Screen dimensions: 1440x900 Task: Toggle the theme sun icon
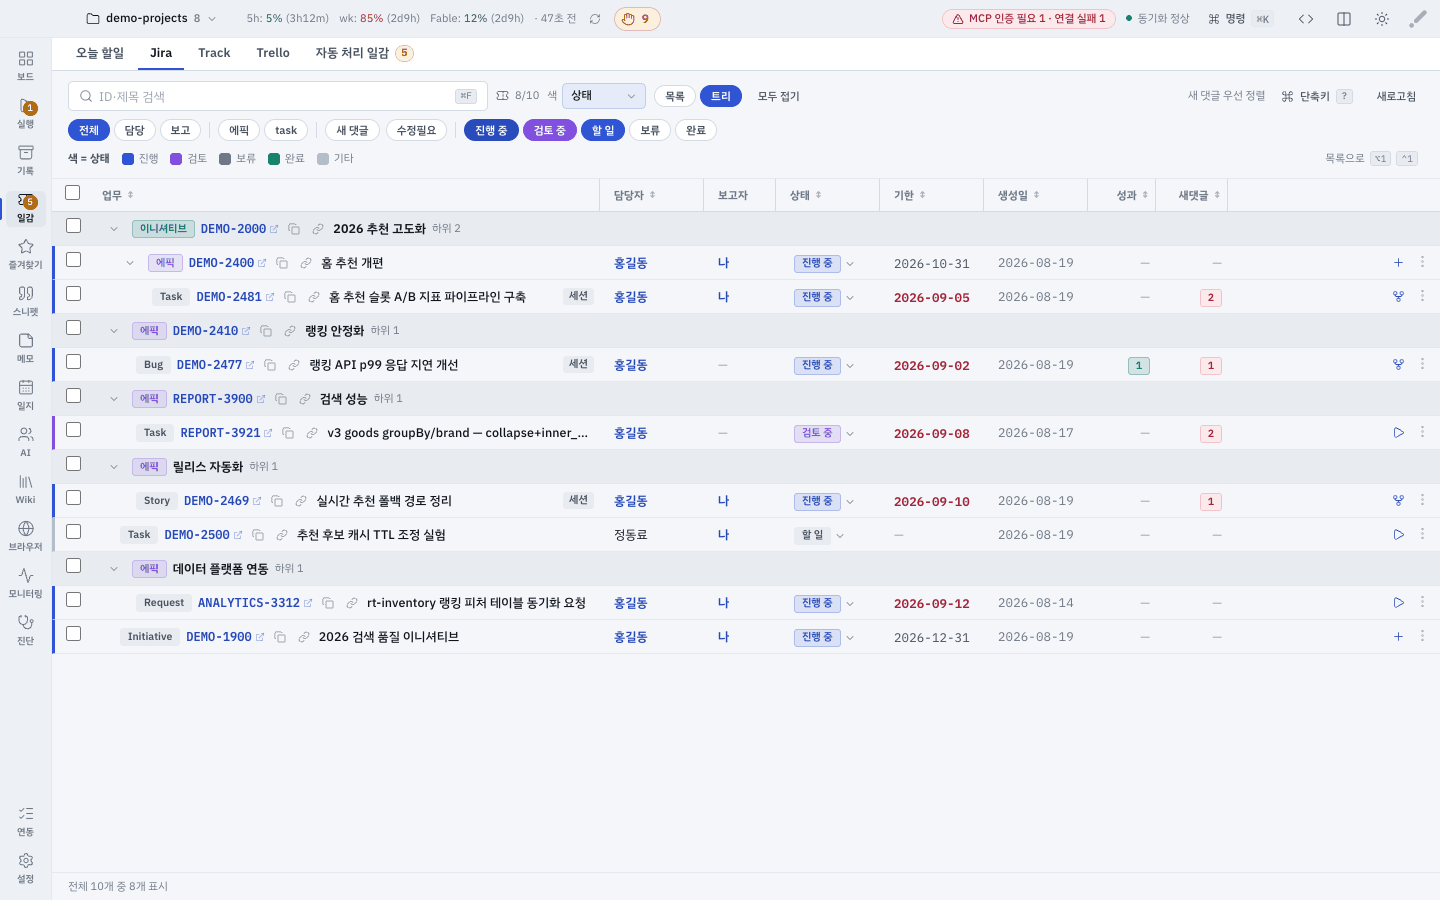(x=1382, y=19)
